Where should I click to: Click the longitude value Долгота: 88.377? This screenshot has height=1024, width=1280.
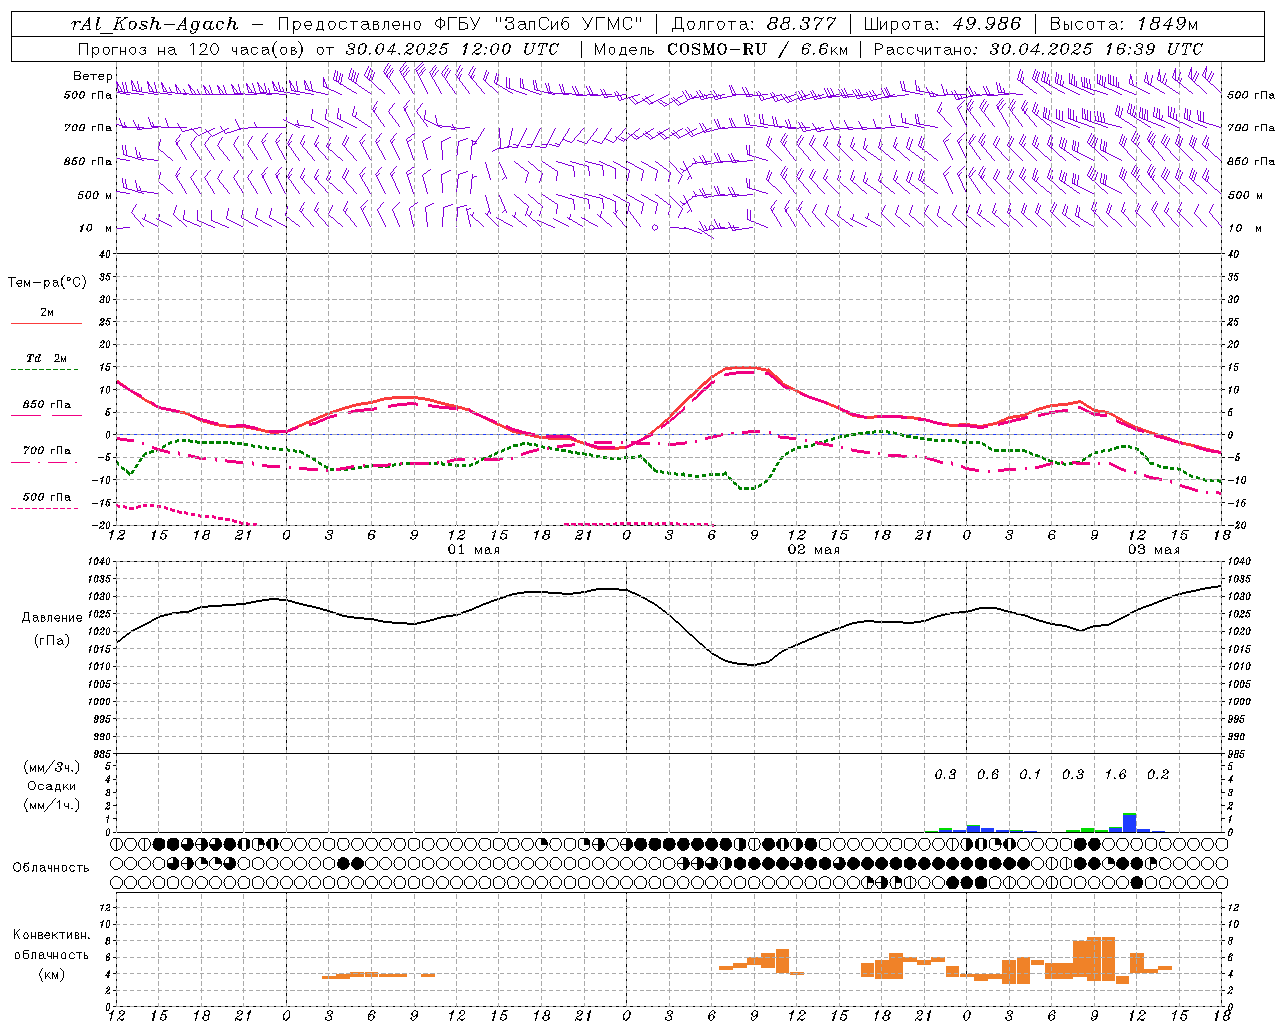[x=753, y=24]
